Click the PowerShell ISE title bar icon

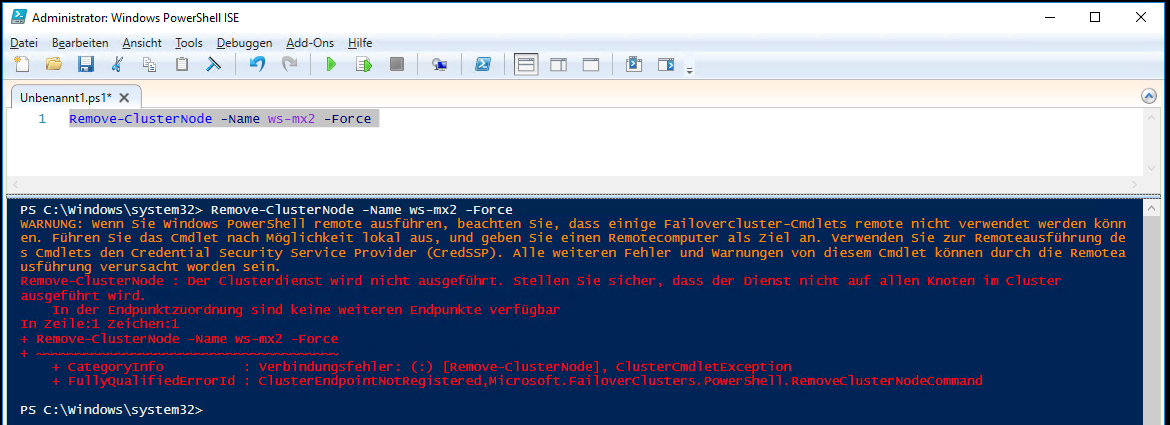[19, 17]
